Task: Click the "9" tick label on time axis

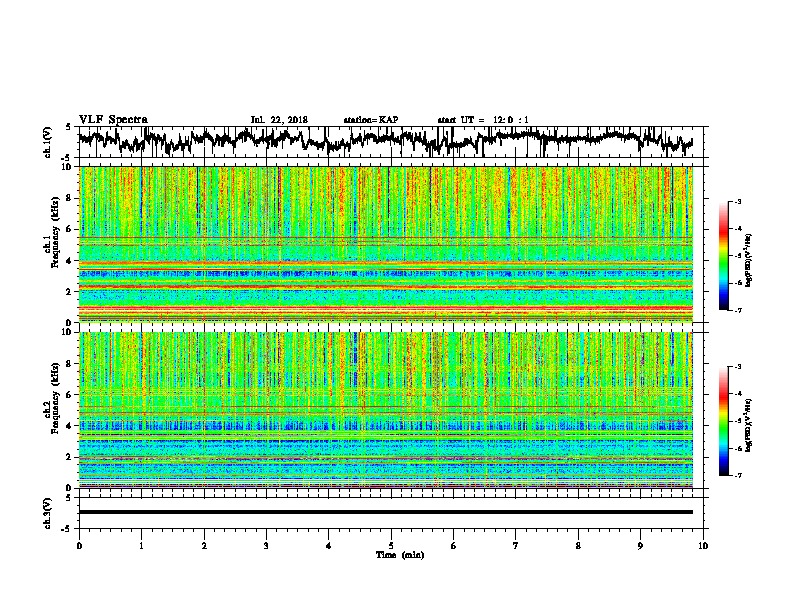Action: click(640, 546)
